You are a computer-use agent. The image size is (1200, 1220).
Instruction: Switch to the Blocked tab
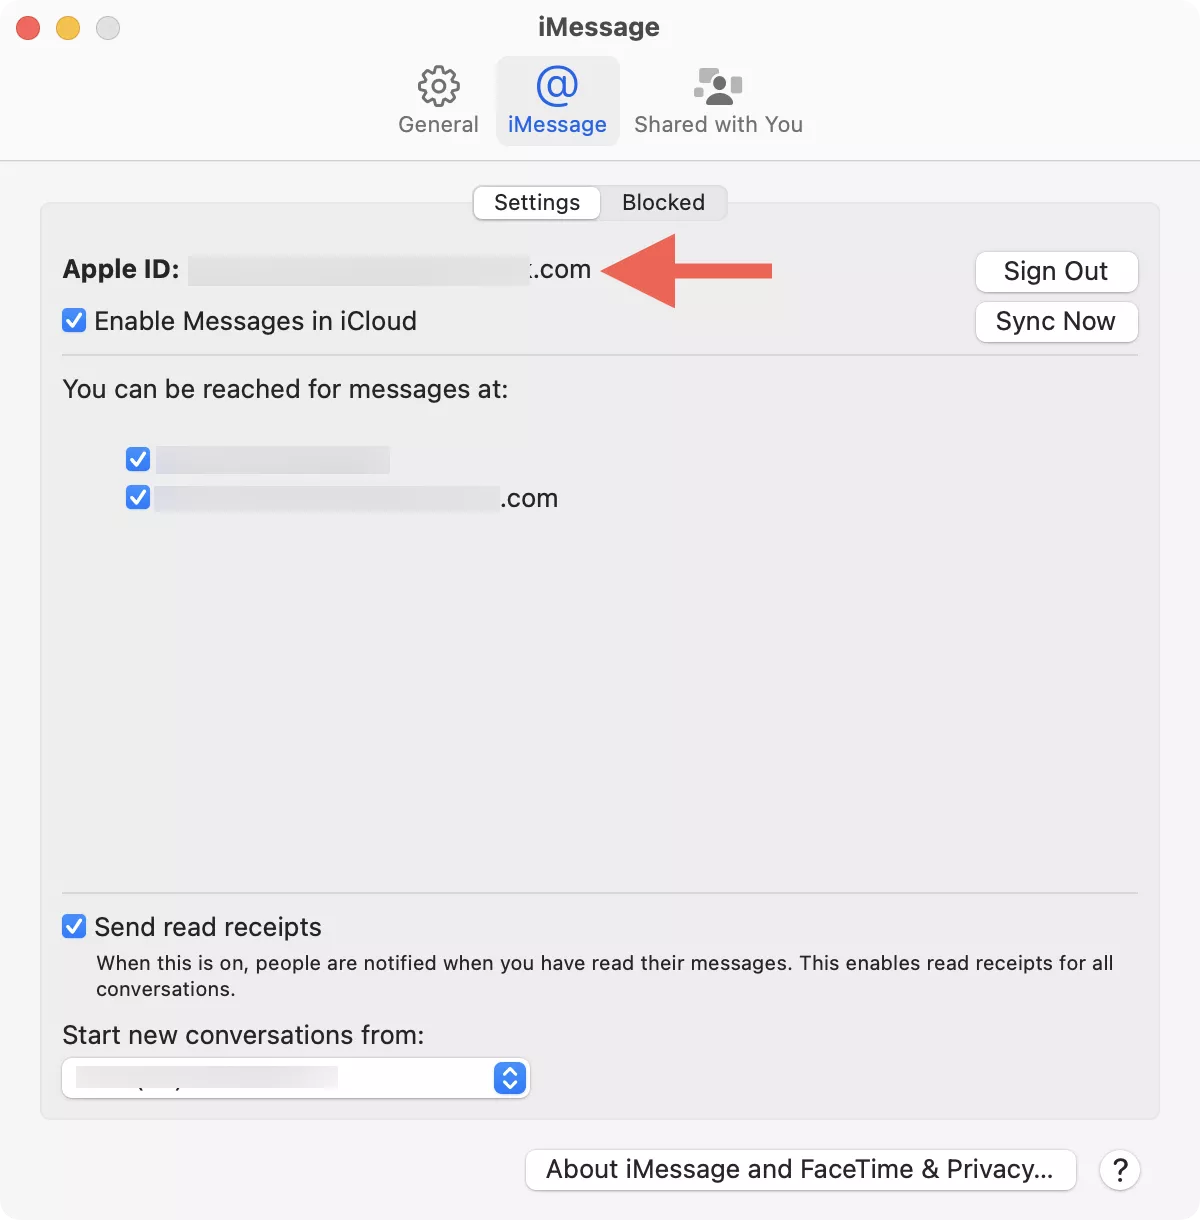pos(663,203)
